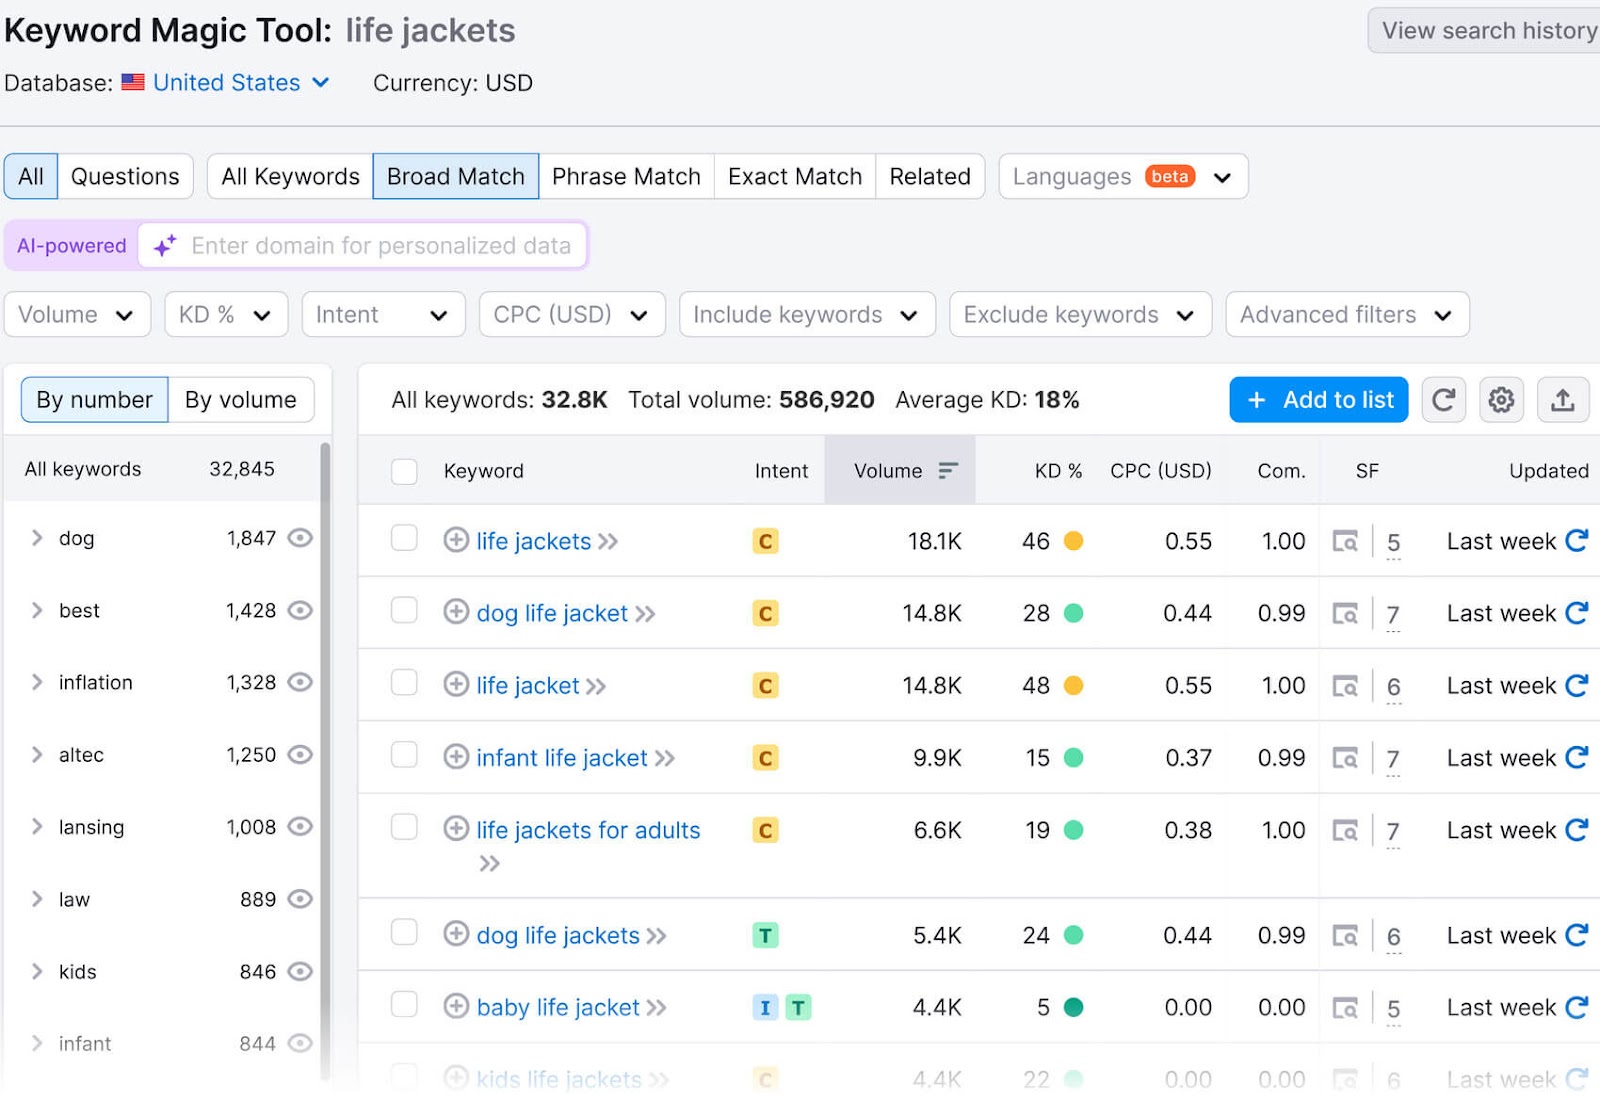Open the Languages beta dropdown
Image resolution: width=1600 pixels, height=1101 pixels.
1123,177
